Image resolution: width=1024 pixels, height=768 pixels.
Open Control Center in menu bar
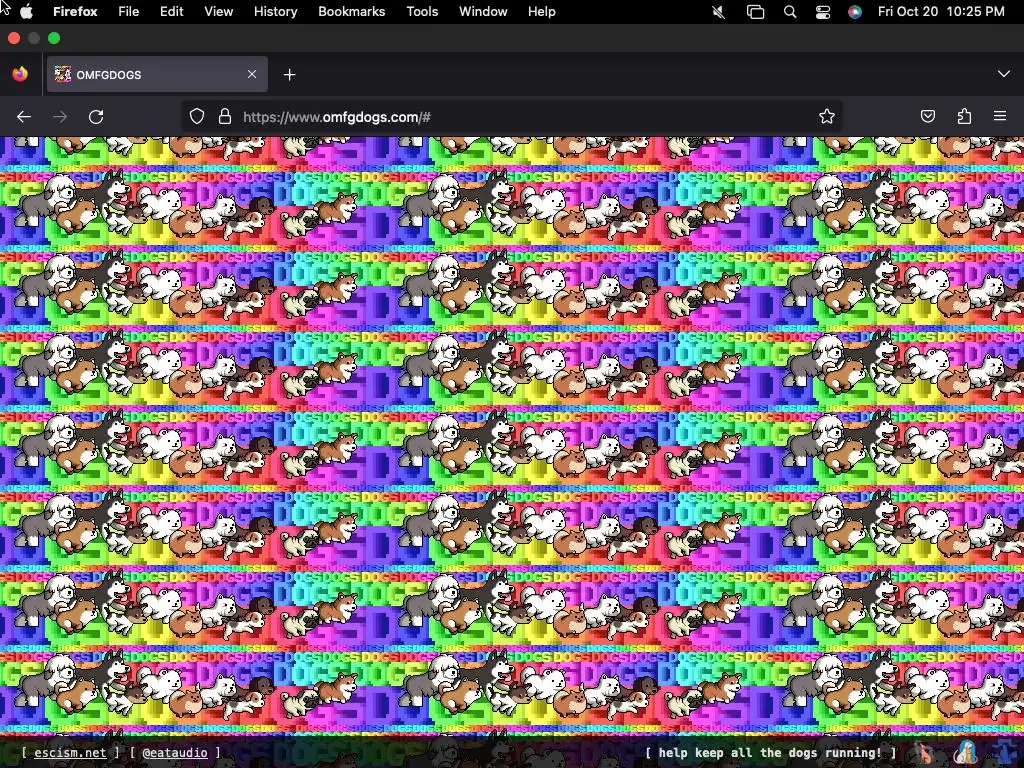(x=823, y=12)
